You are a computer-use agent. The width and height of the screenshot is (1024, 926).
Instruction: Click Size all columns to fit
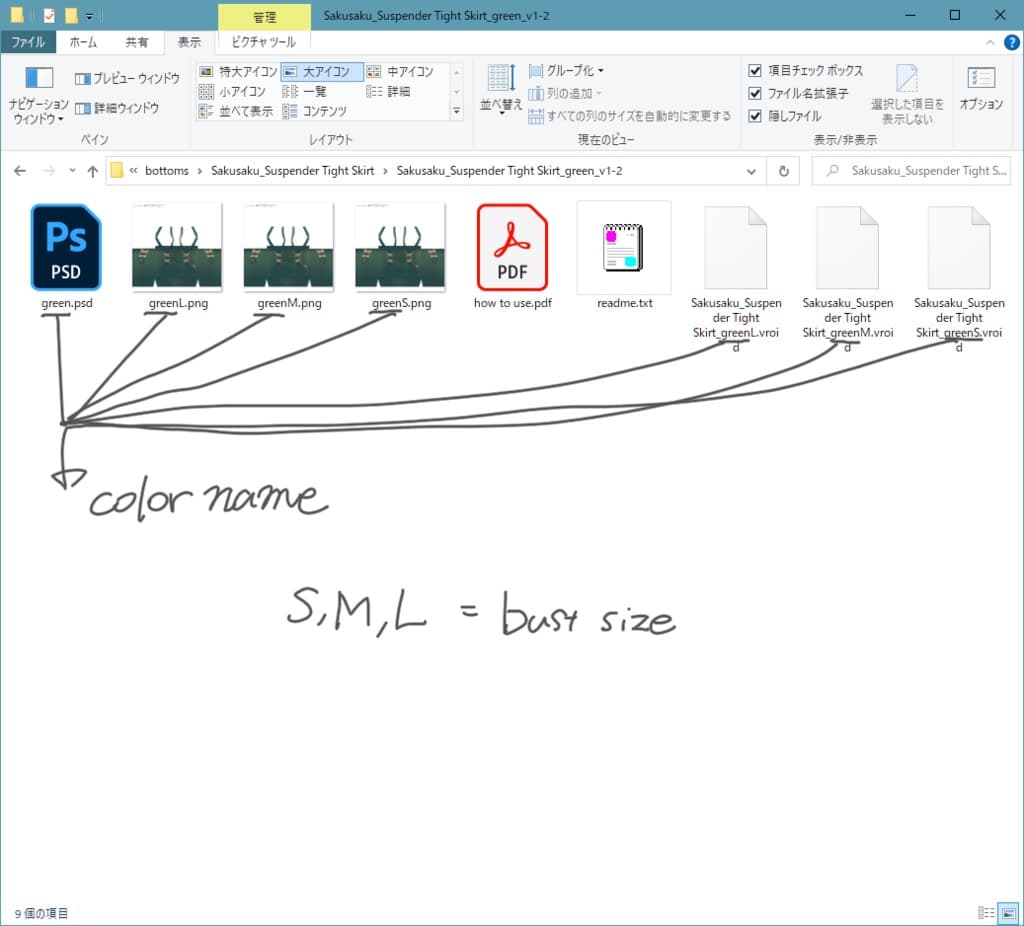tap(630, 116)
